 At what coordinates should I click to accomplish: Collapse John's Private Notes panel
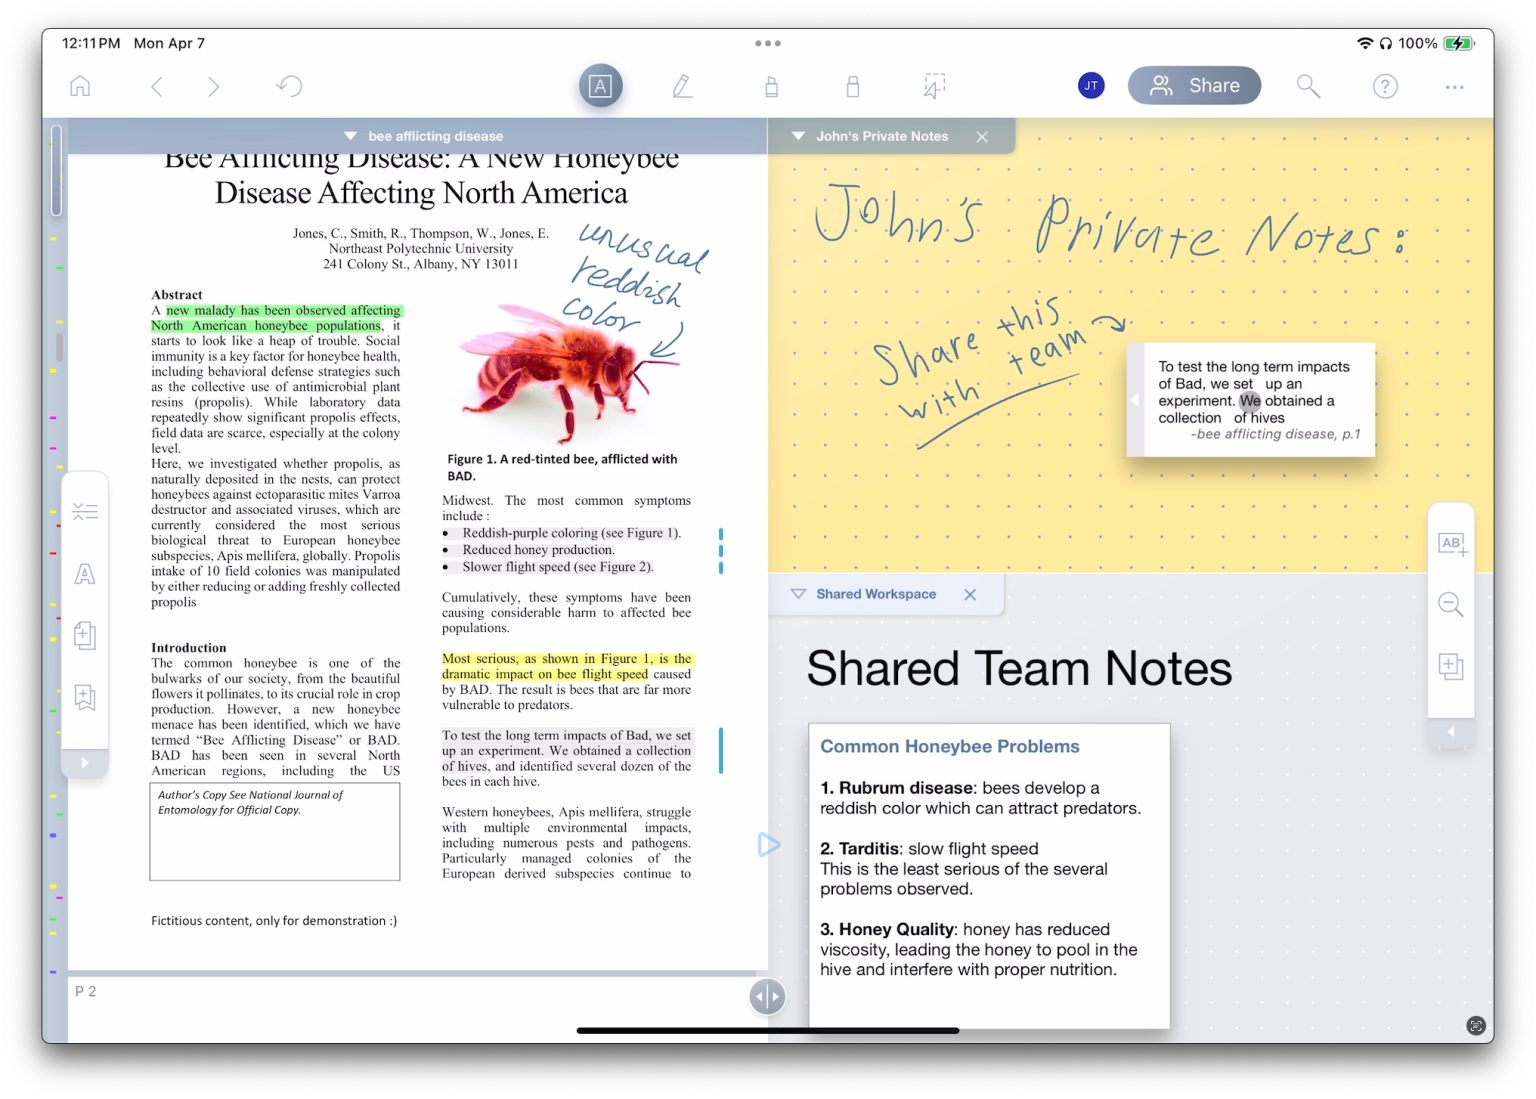[797, 136]
